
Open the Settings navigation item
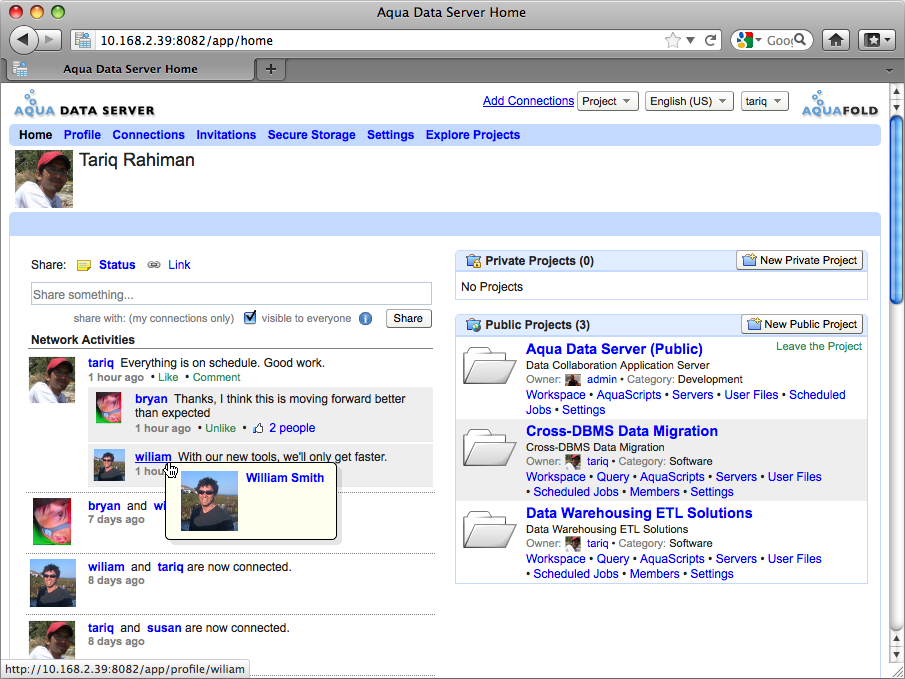tap(390, 135)
